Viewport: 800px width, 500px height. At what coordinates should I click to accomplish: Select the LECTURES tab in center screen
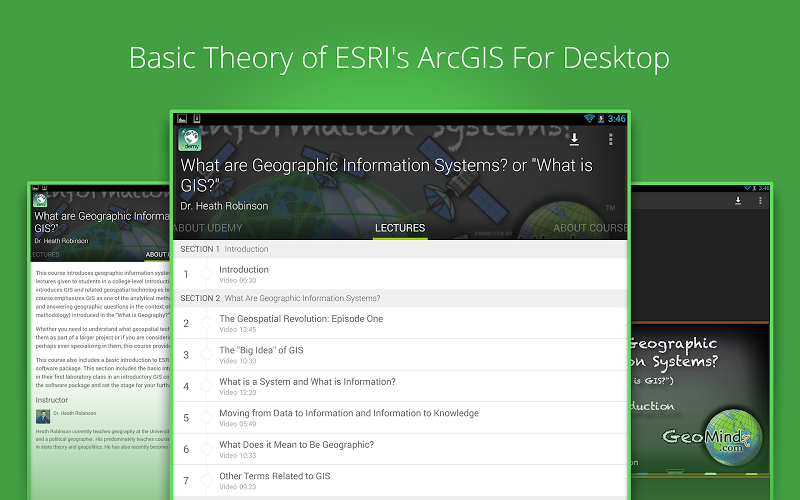click(x=400, y=228)
